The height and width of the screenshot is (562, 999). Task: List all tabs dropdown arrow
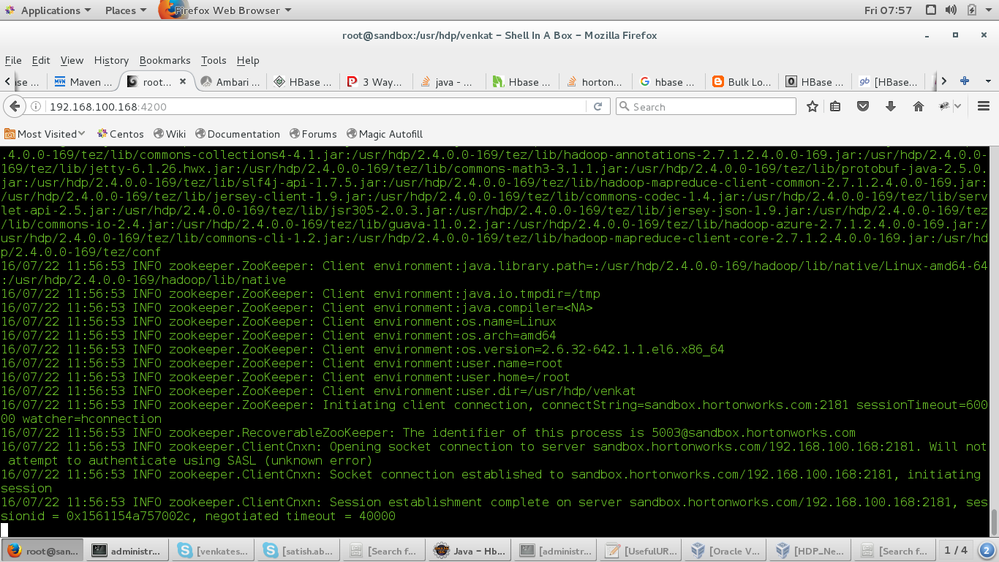(x=988, y=82)
